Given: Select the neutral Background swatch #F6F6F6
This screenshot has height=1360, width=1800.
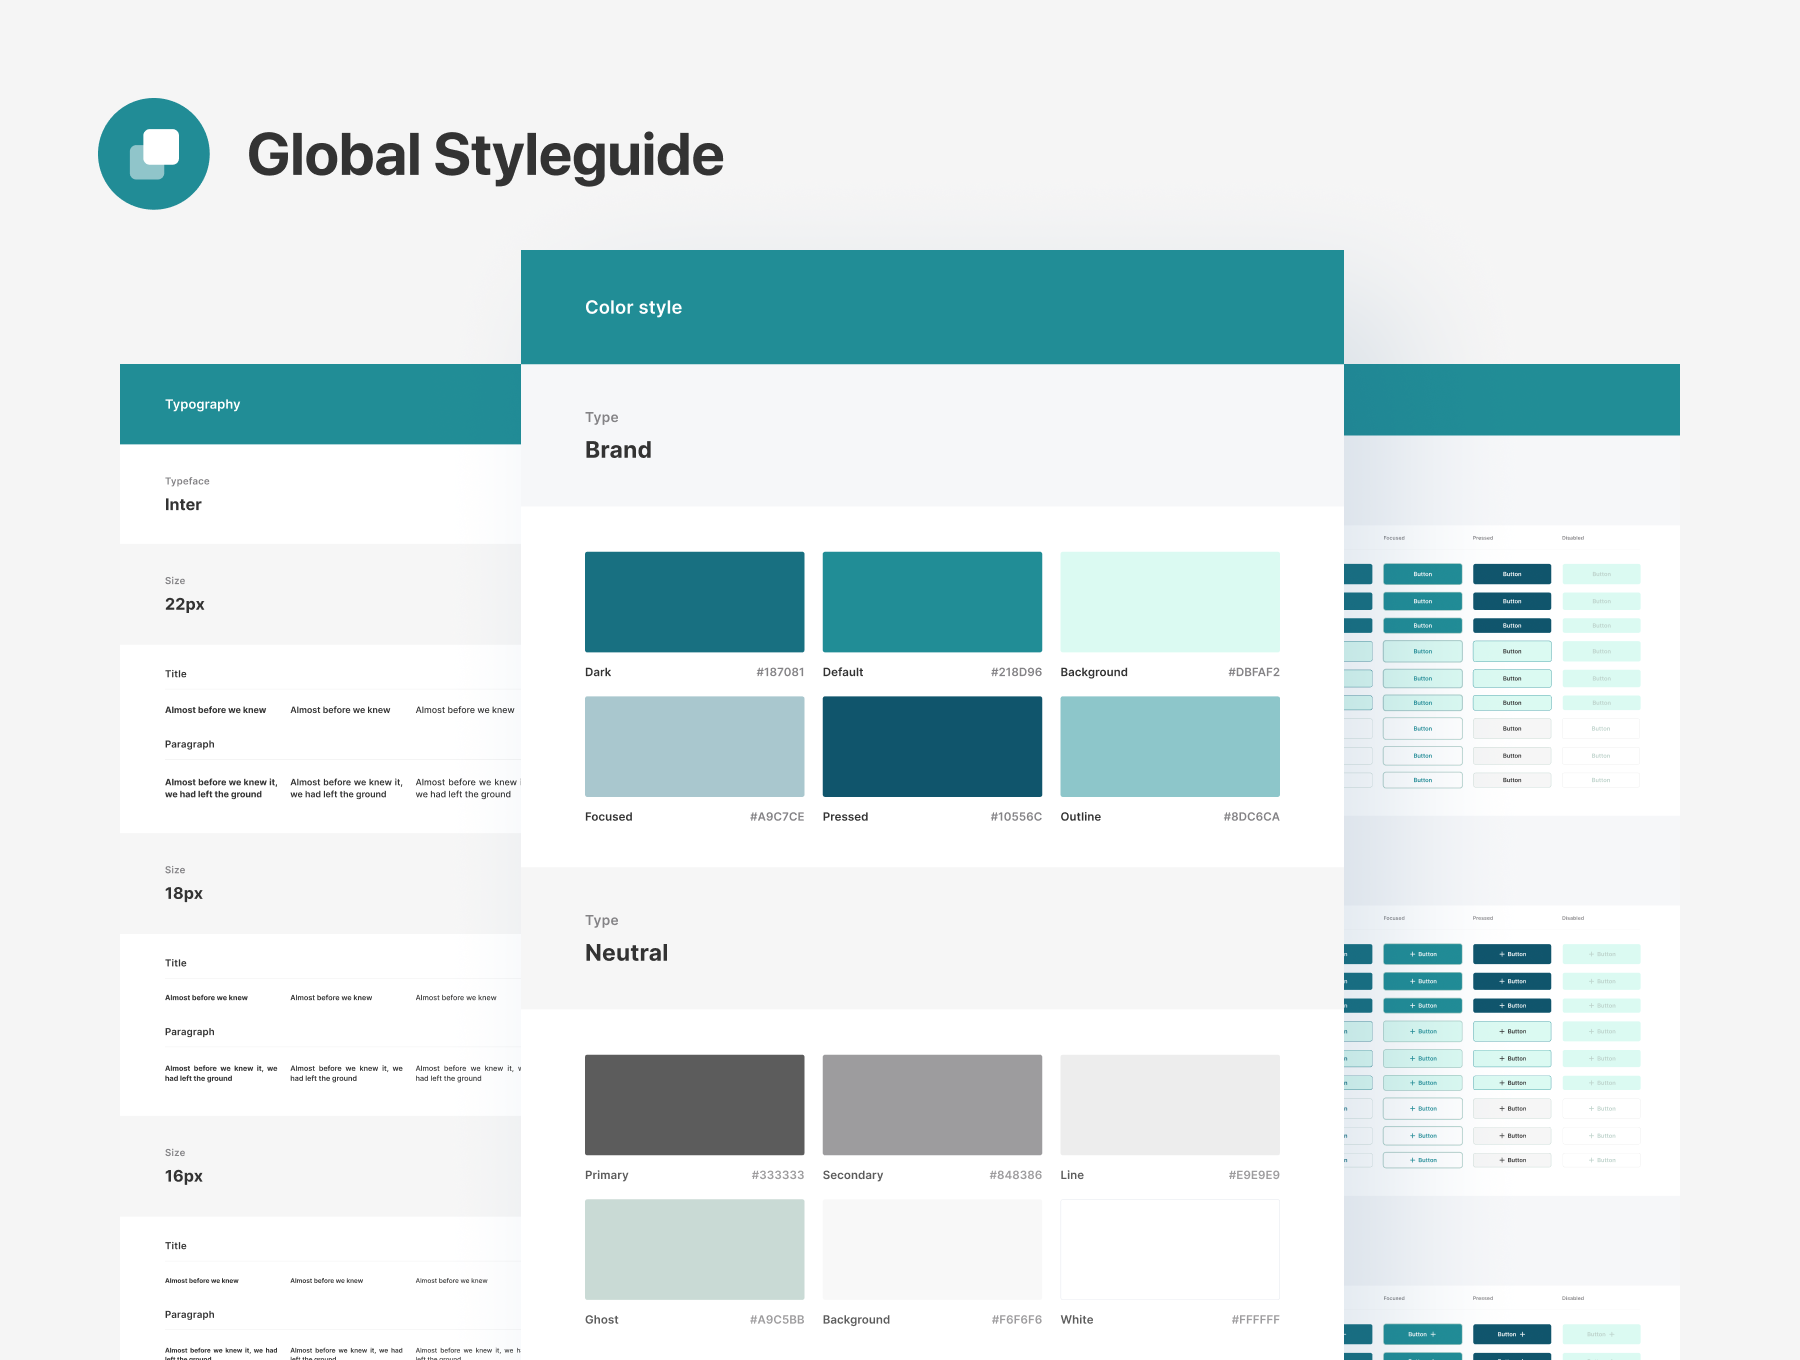Looking at the screenshot, I should [932, 1250].
